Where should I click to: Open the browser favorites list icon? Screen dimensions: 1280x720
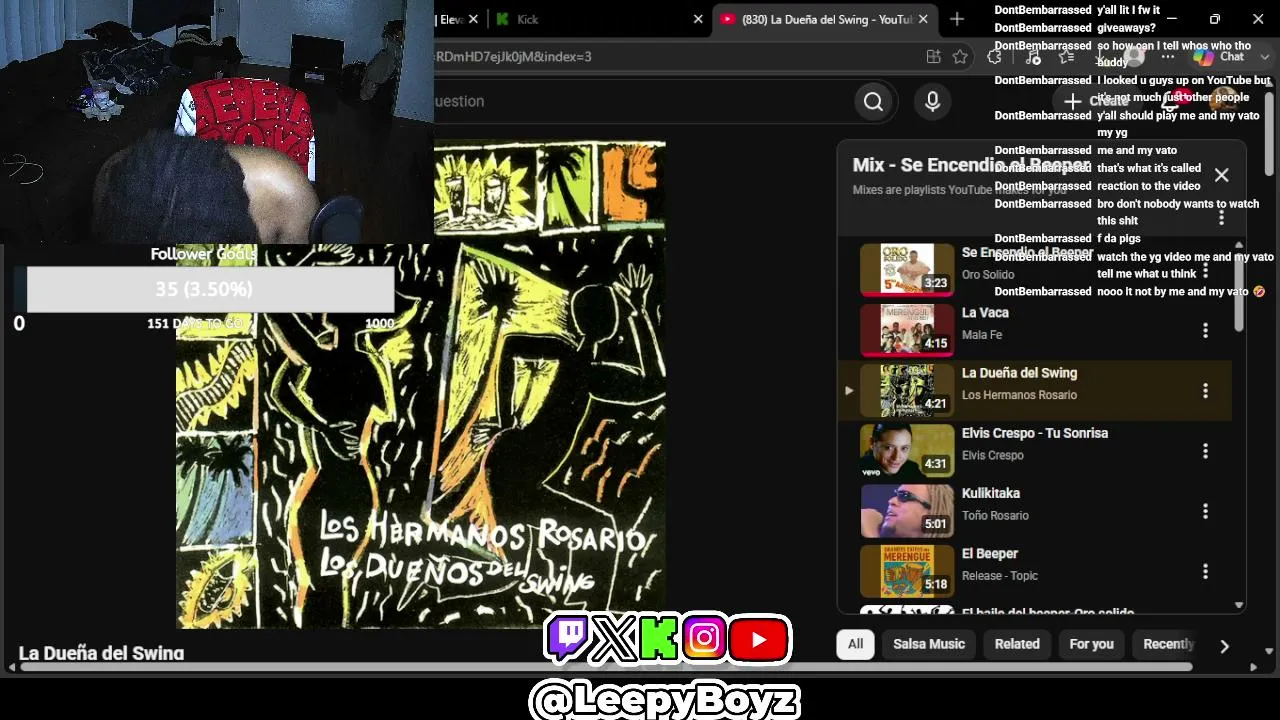click(1067, 57)
